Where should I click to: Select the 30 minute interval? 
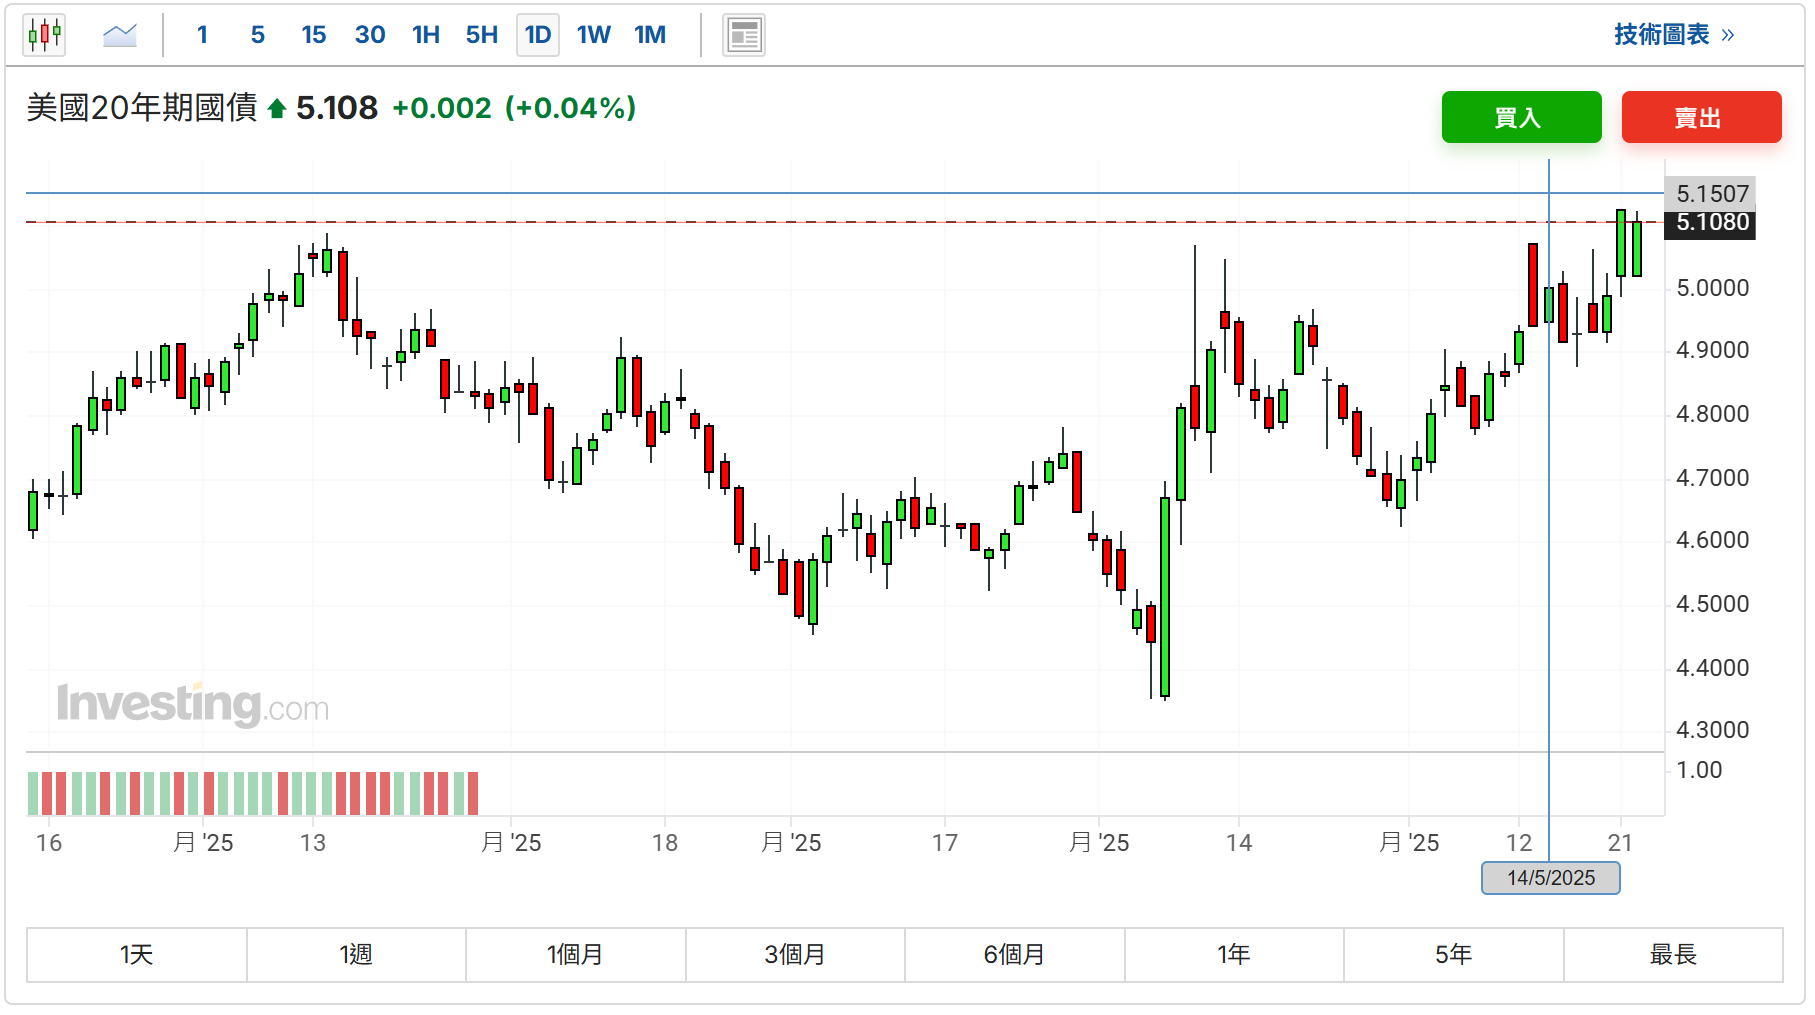click(370, 35)
